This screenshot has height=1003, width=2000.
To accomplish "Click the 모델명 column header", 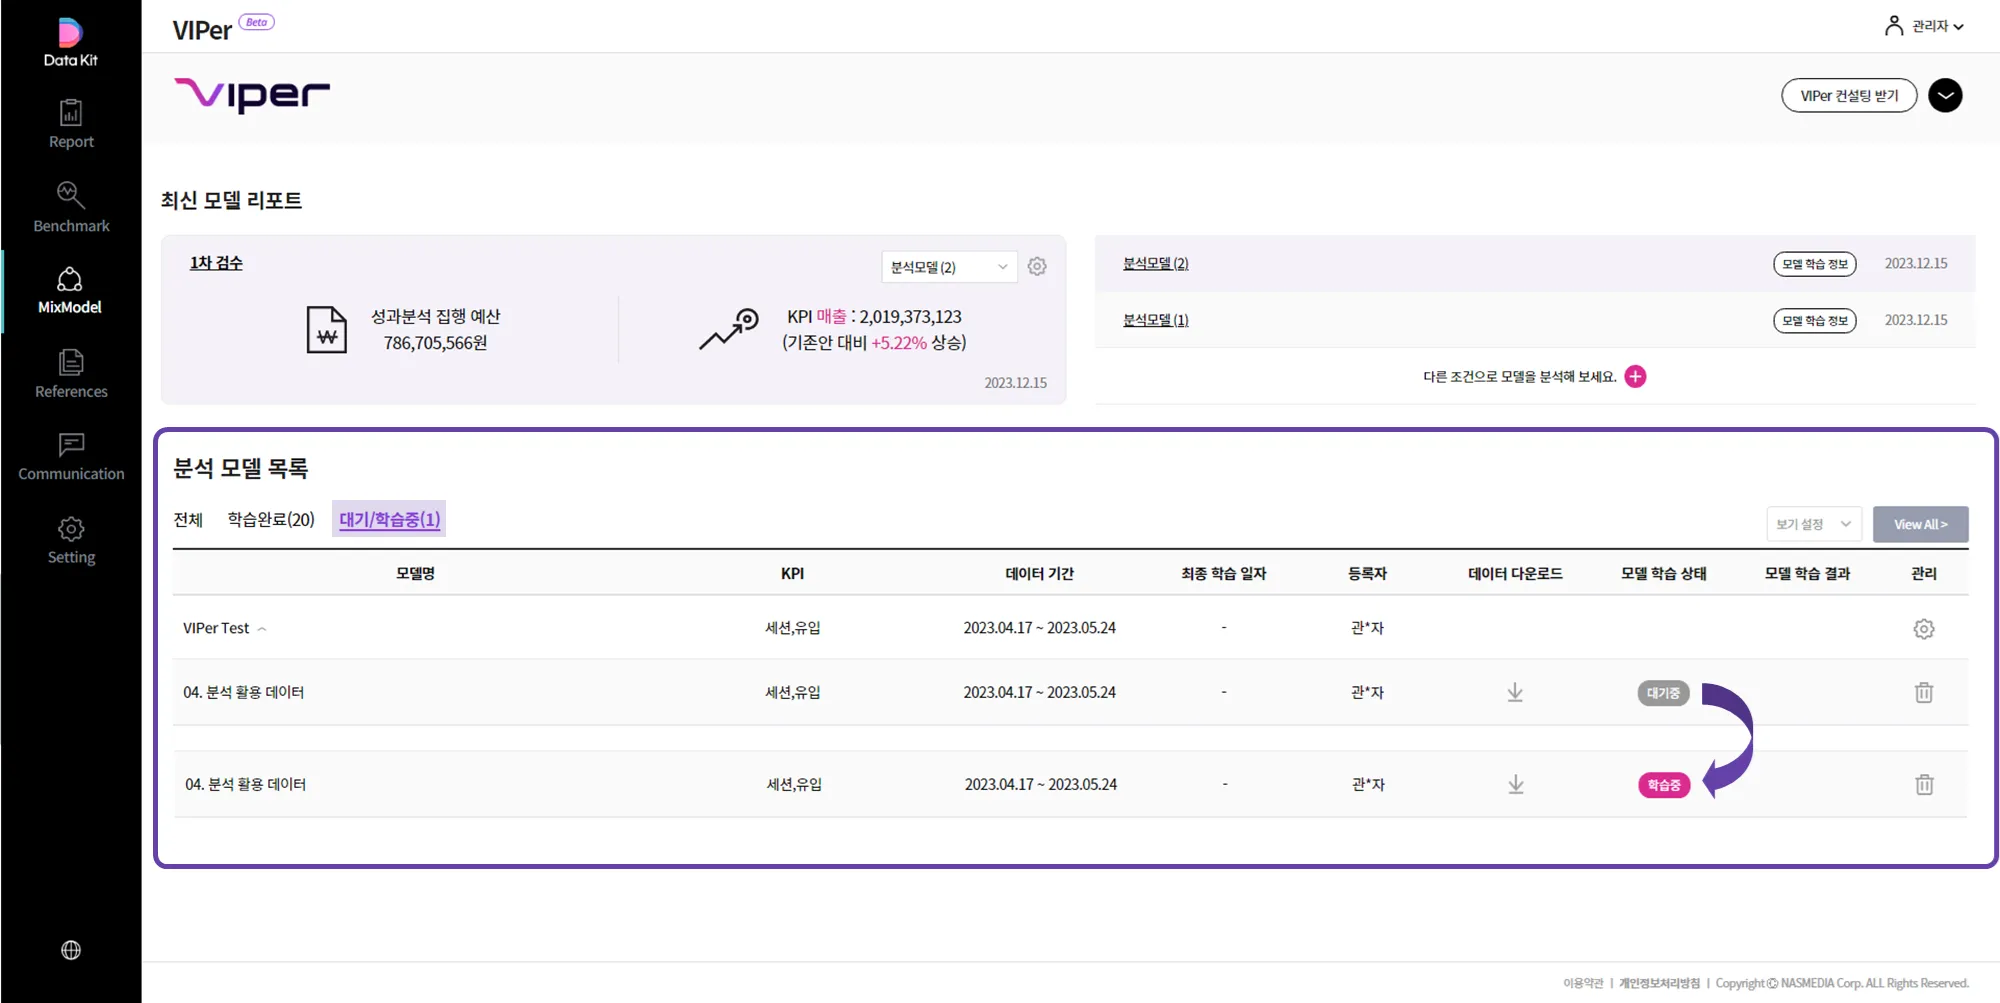I will point(415,574).
